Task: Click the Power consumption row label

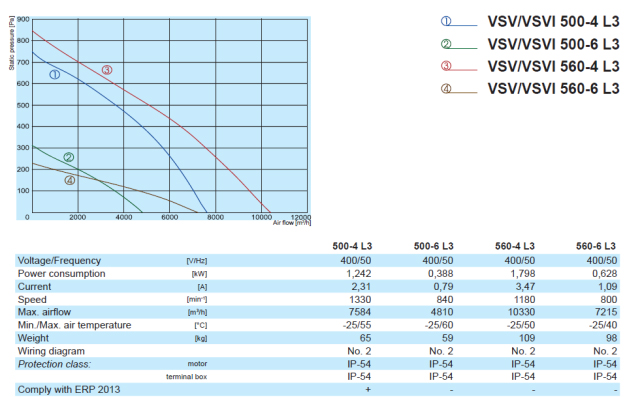Action: [x=62, y=274]
